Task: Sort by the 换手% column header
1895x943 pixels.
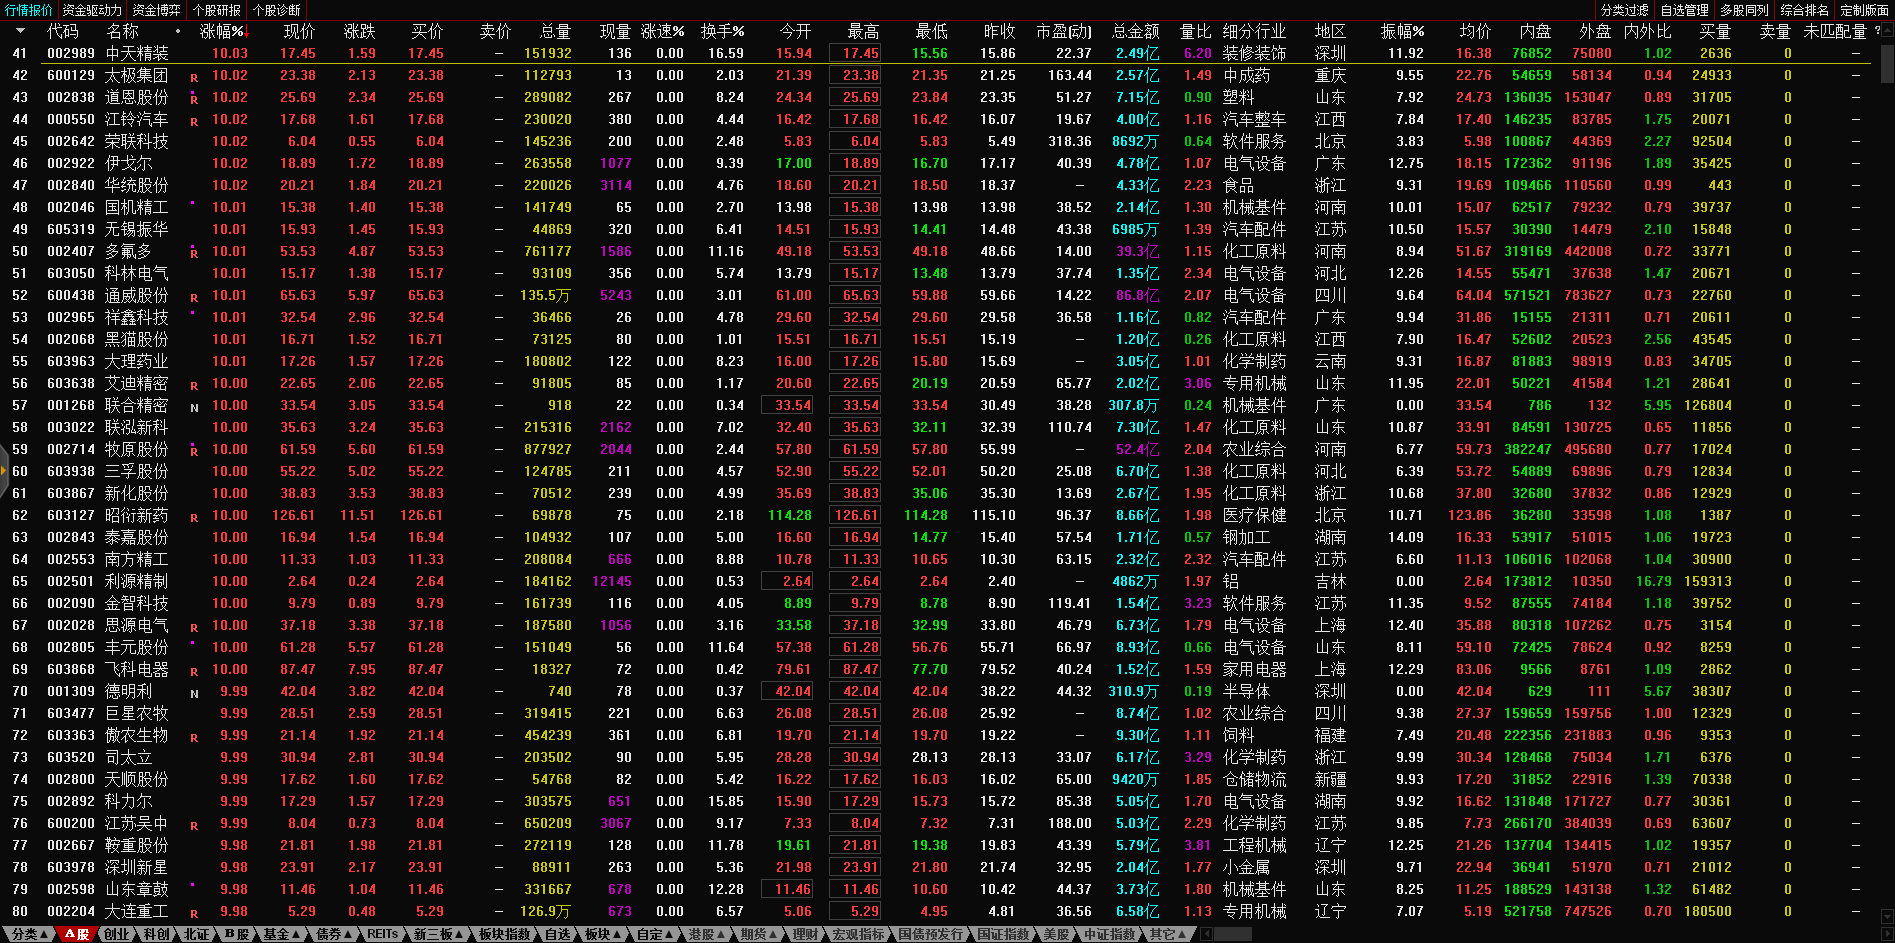Action: click(x=722, y=32)
